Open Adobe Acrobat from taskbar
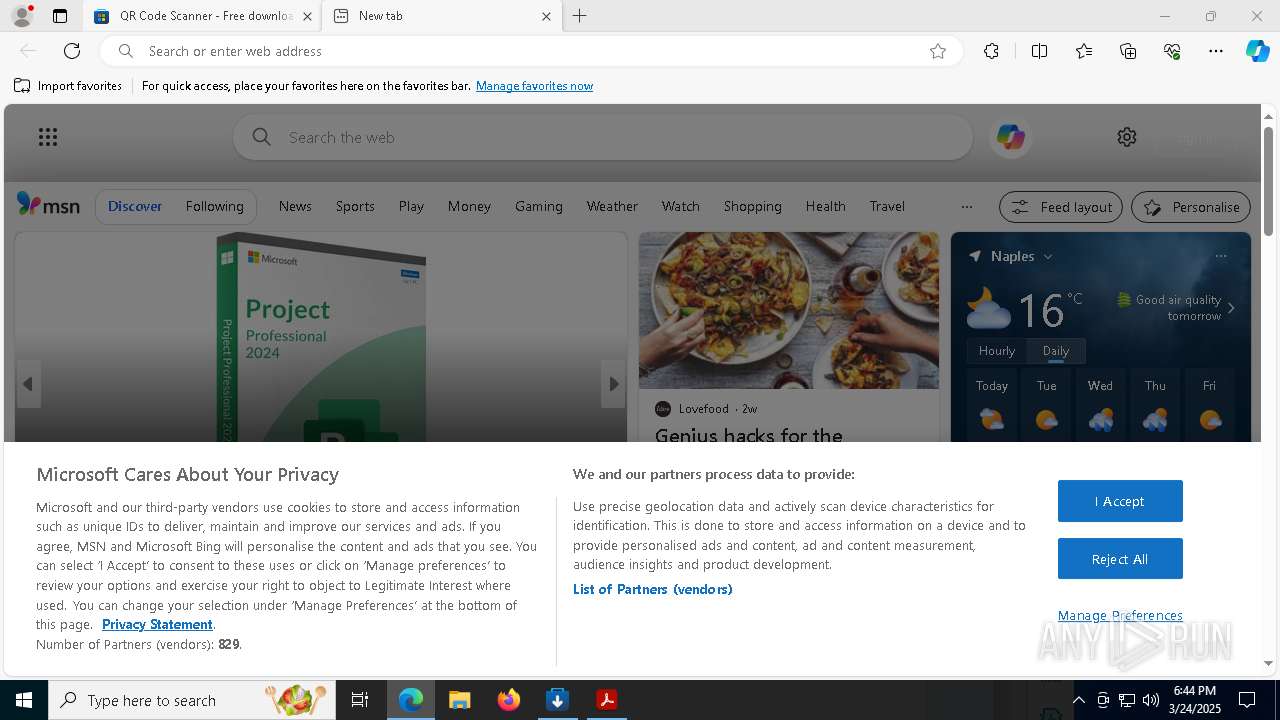Image resolution: width=1280 pixels, height=720 pixels. pos(607,700)
